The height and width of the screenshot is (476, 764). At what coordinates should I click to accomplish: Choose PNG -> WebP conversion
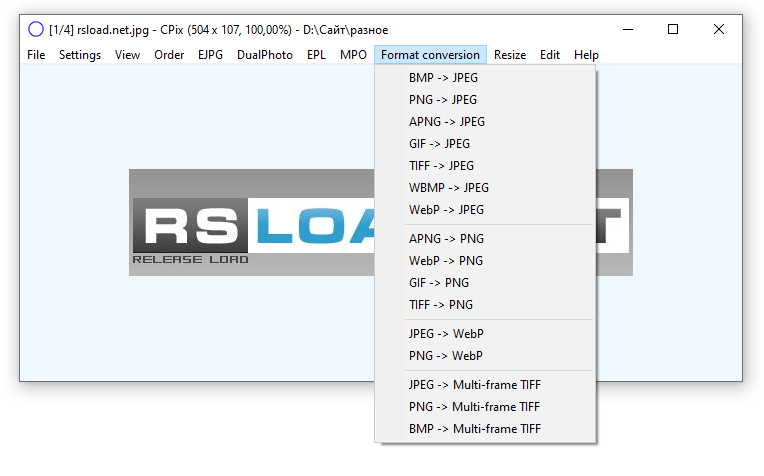(485, 356)
